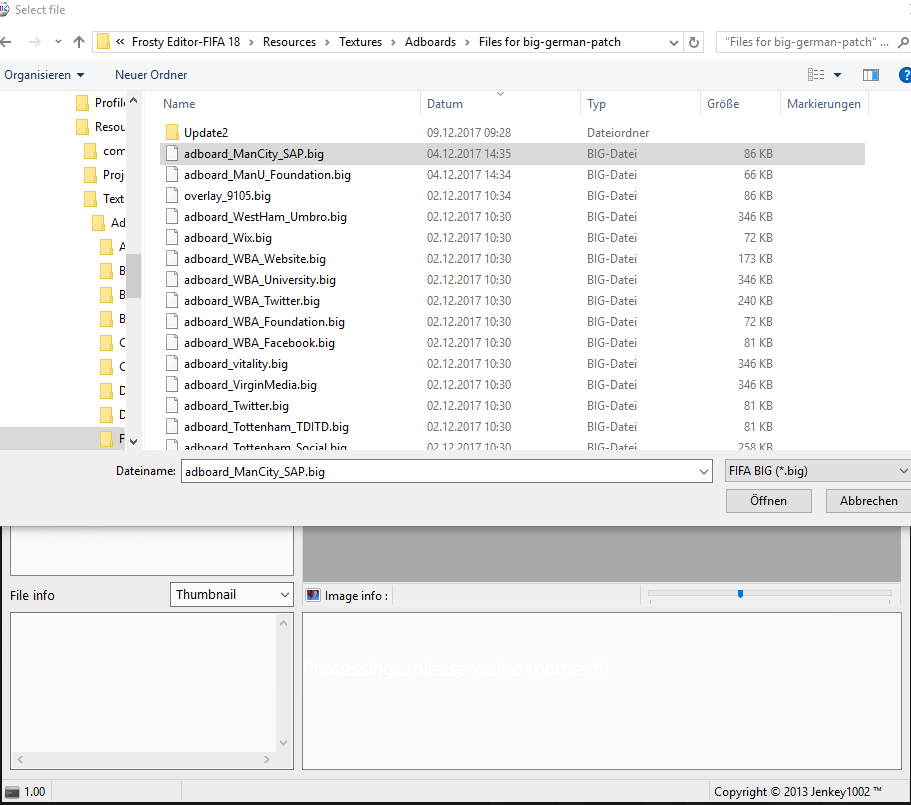This screenshot has width=911, height=805.
Task: Open the Thumbnail dropdown in File info
Action: [232, 595]
